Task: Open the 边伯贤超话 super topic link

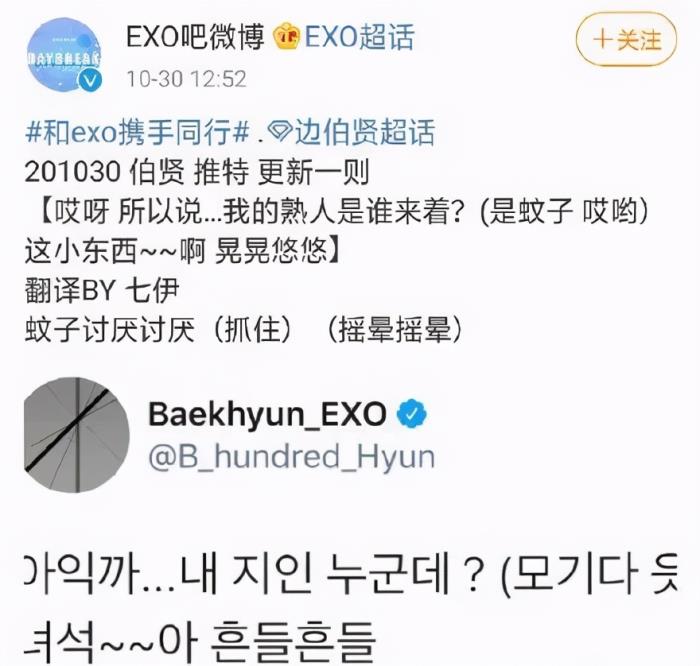Action: 364,132
